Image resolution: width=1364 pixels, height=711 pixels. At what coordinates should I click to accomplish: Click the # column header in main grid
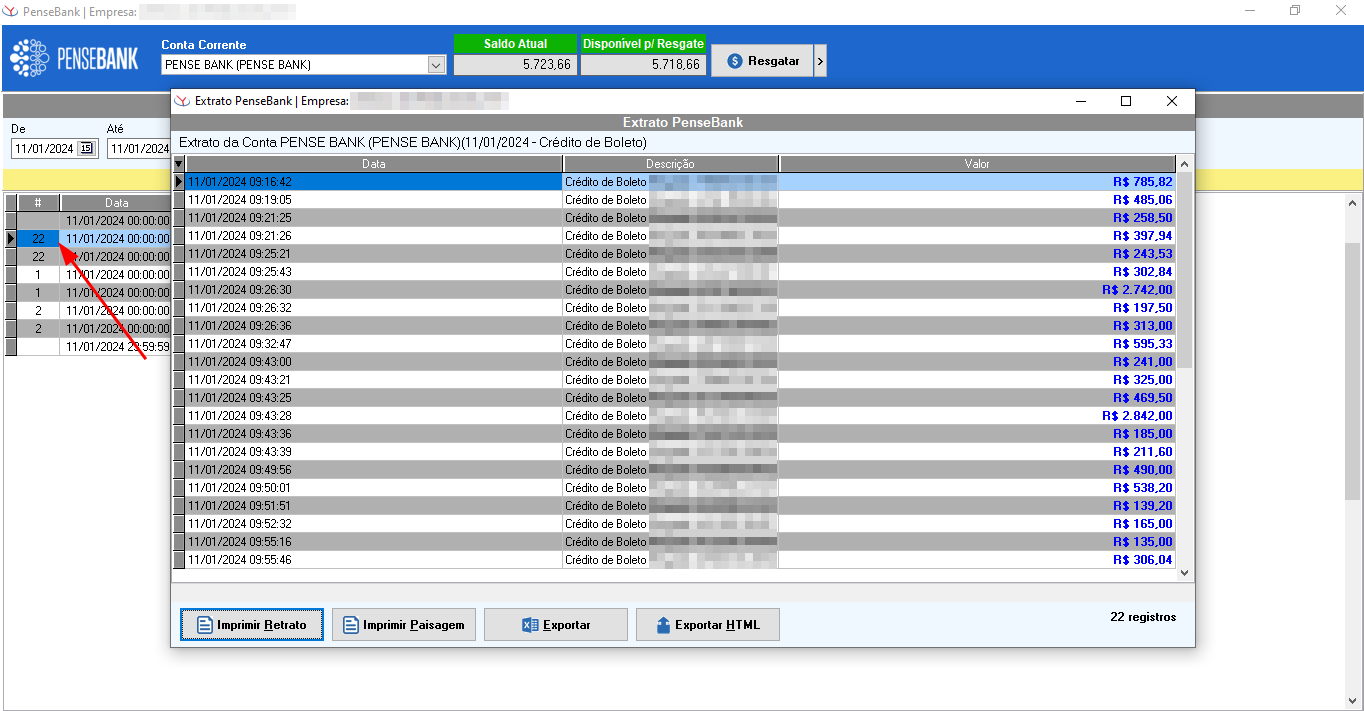[38, 203]
